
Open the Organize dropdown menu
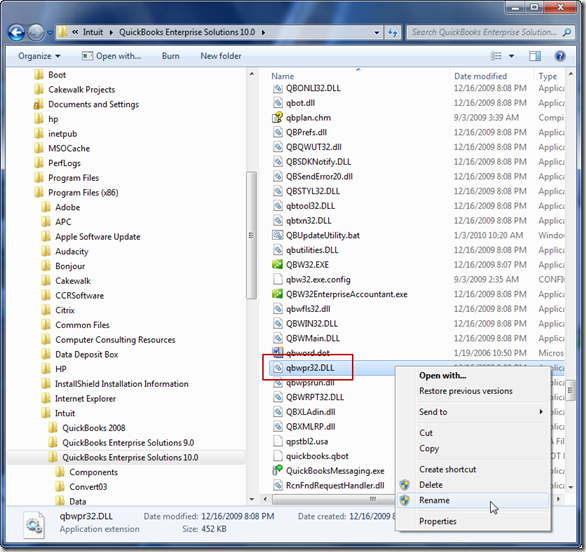pos(39,56)
